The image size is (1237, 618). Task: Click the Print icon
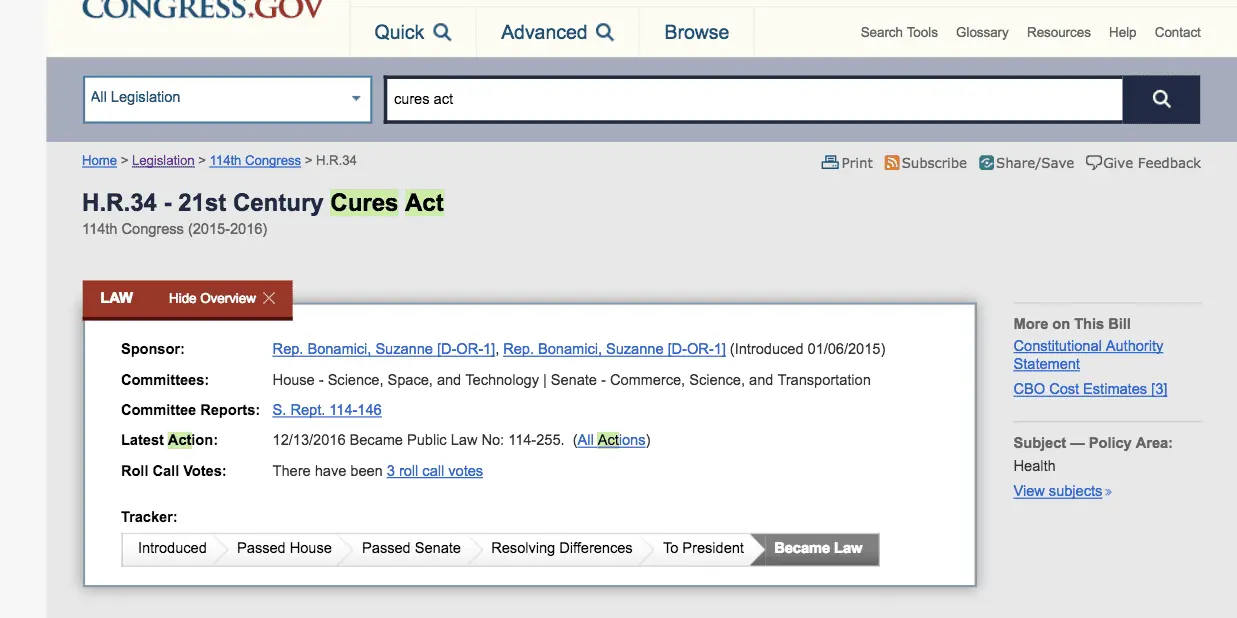(830, 163)
